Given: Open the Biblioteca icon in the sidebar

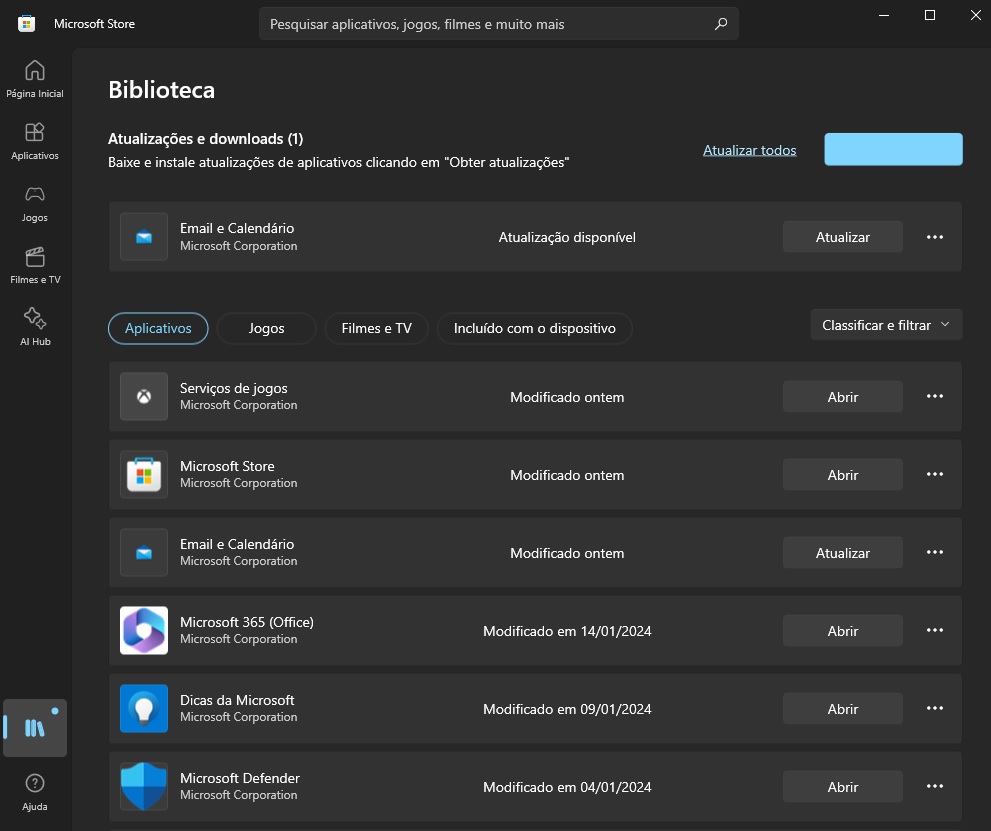Looking at the screenshot, I should 35,728.
